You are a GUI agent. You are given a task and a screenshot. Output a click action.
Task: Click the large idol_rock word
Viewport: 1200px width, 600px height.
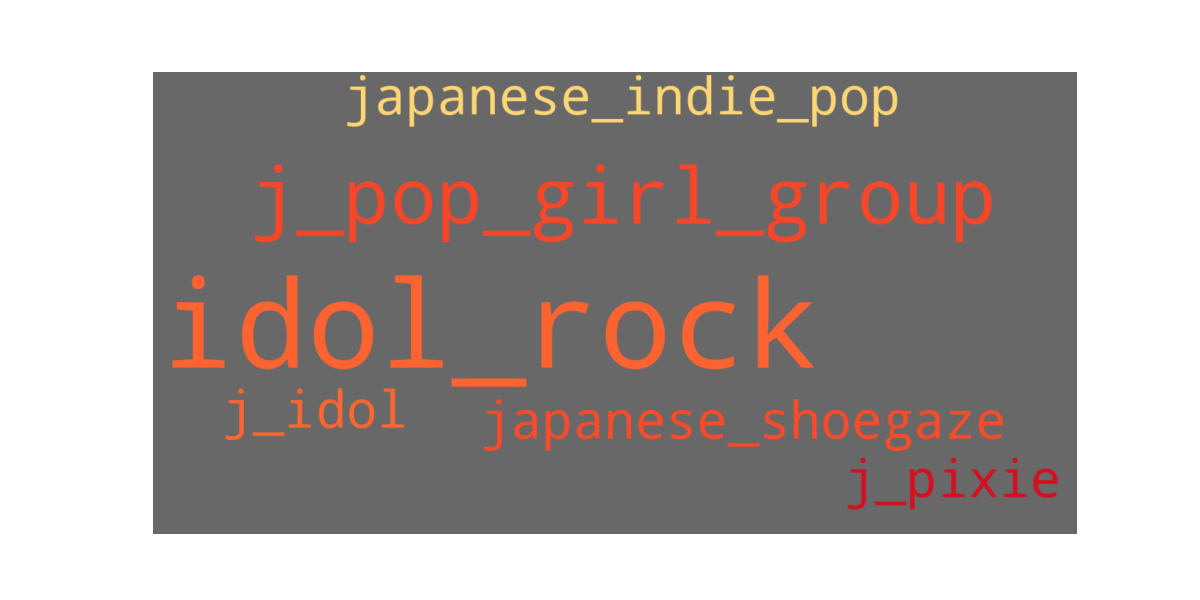pyautogui.click(x=491, y=329)
